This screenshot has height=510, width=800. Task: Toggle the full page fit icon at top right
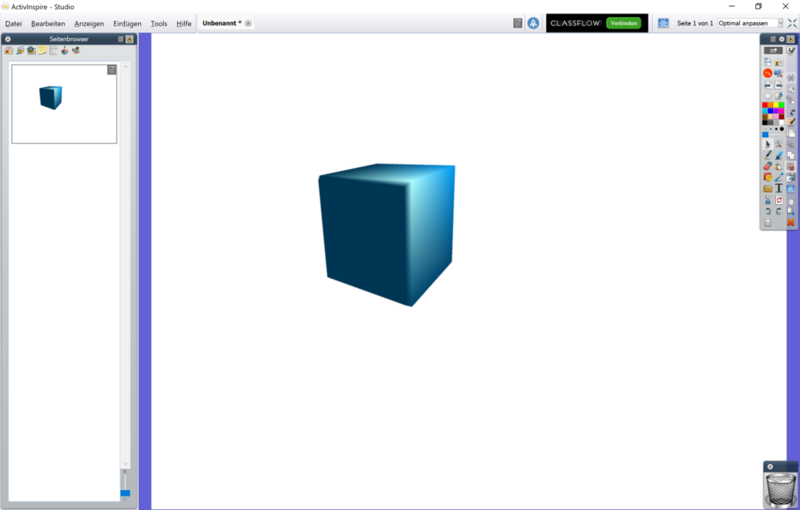pyautogui.click(x=792, y=23)
